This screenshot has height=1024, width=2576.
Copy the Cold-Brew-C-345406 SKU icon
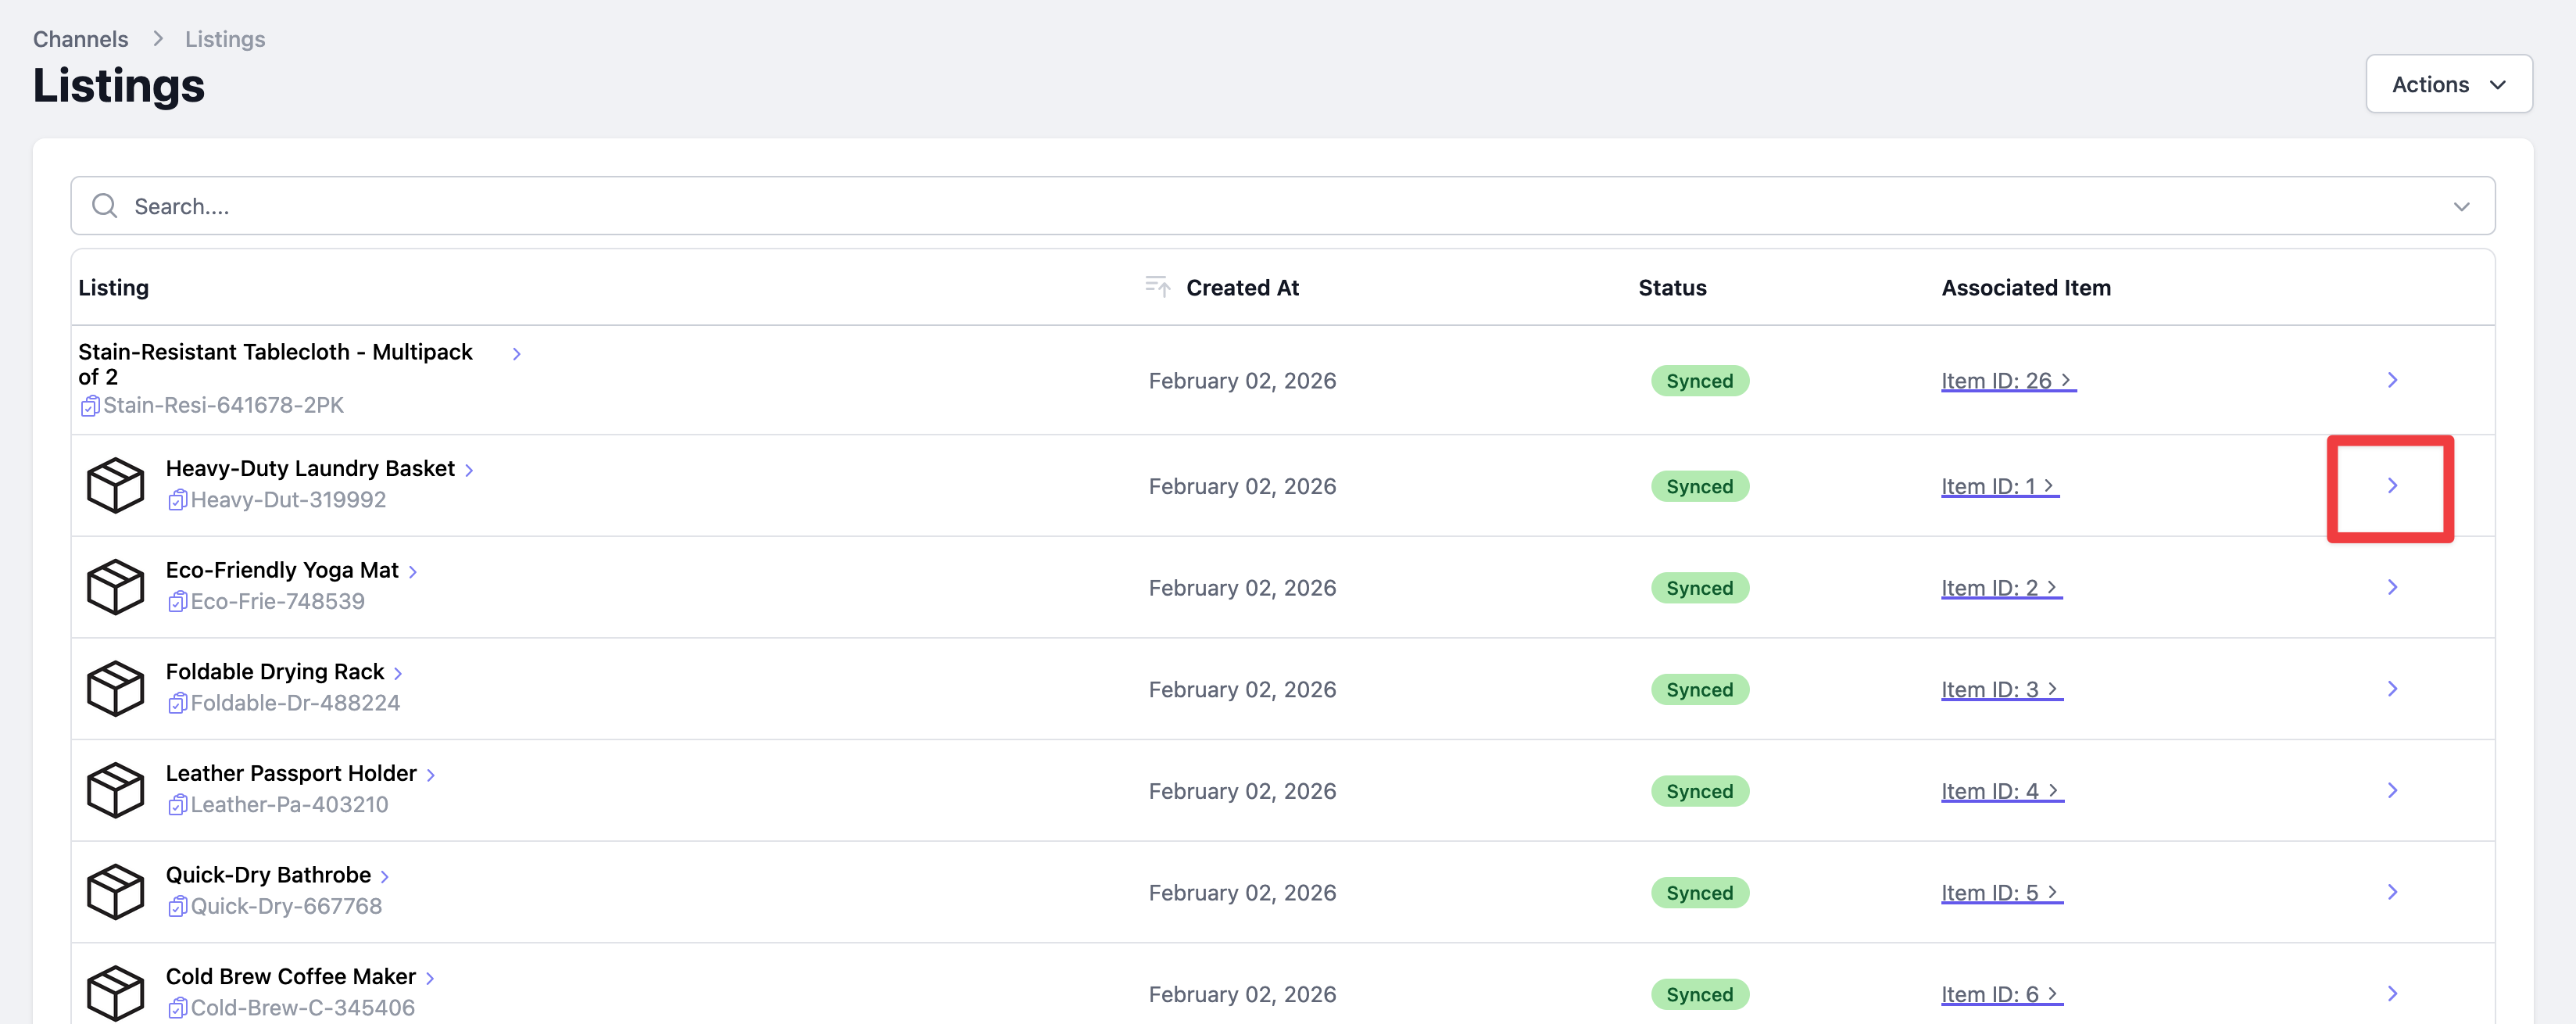[x=177, y=1008]
